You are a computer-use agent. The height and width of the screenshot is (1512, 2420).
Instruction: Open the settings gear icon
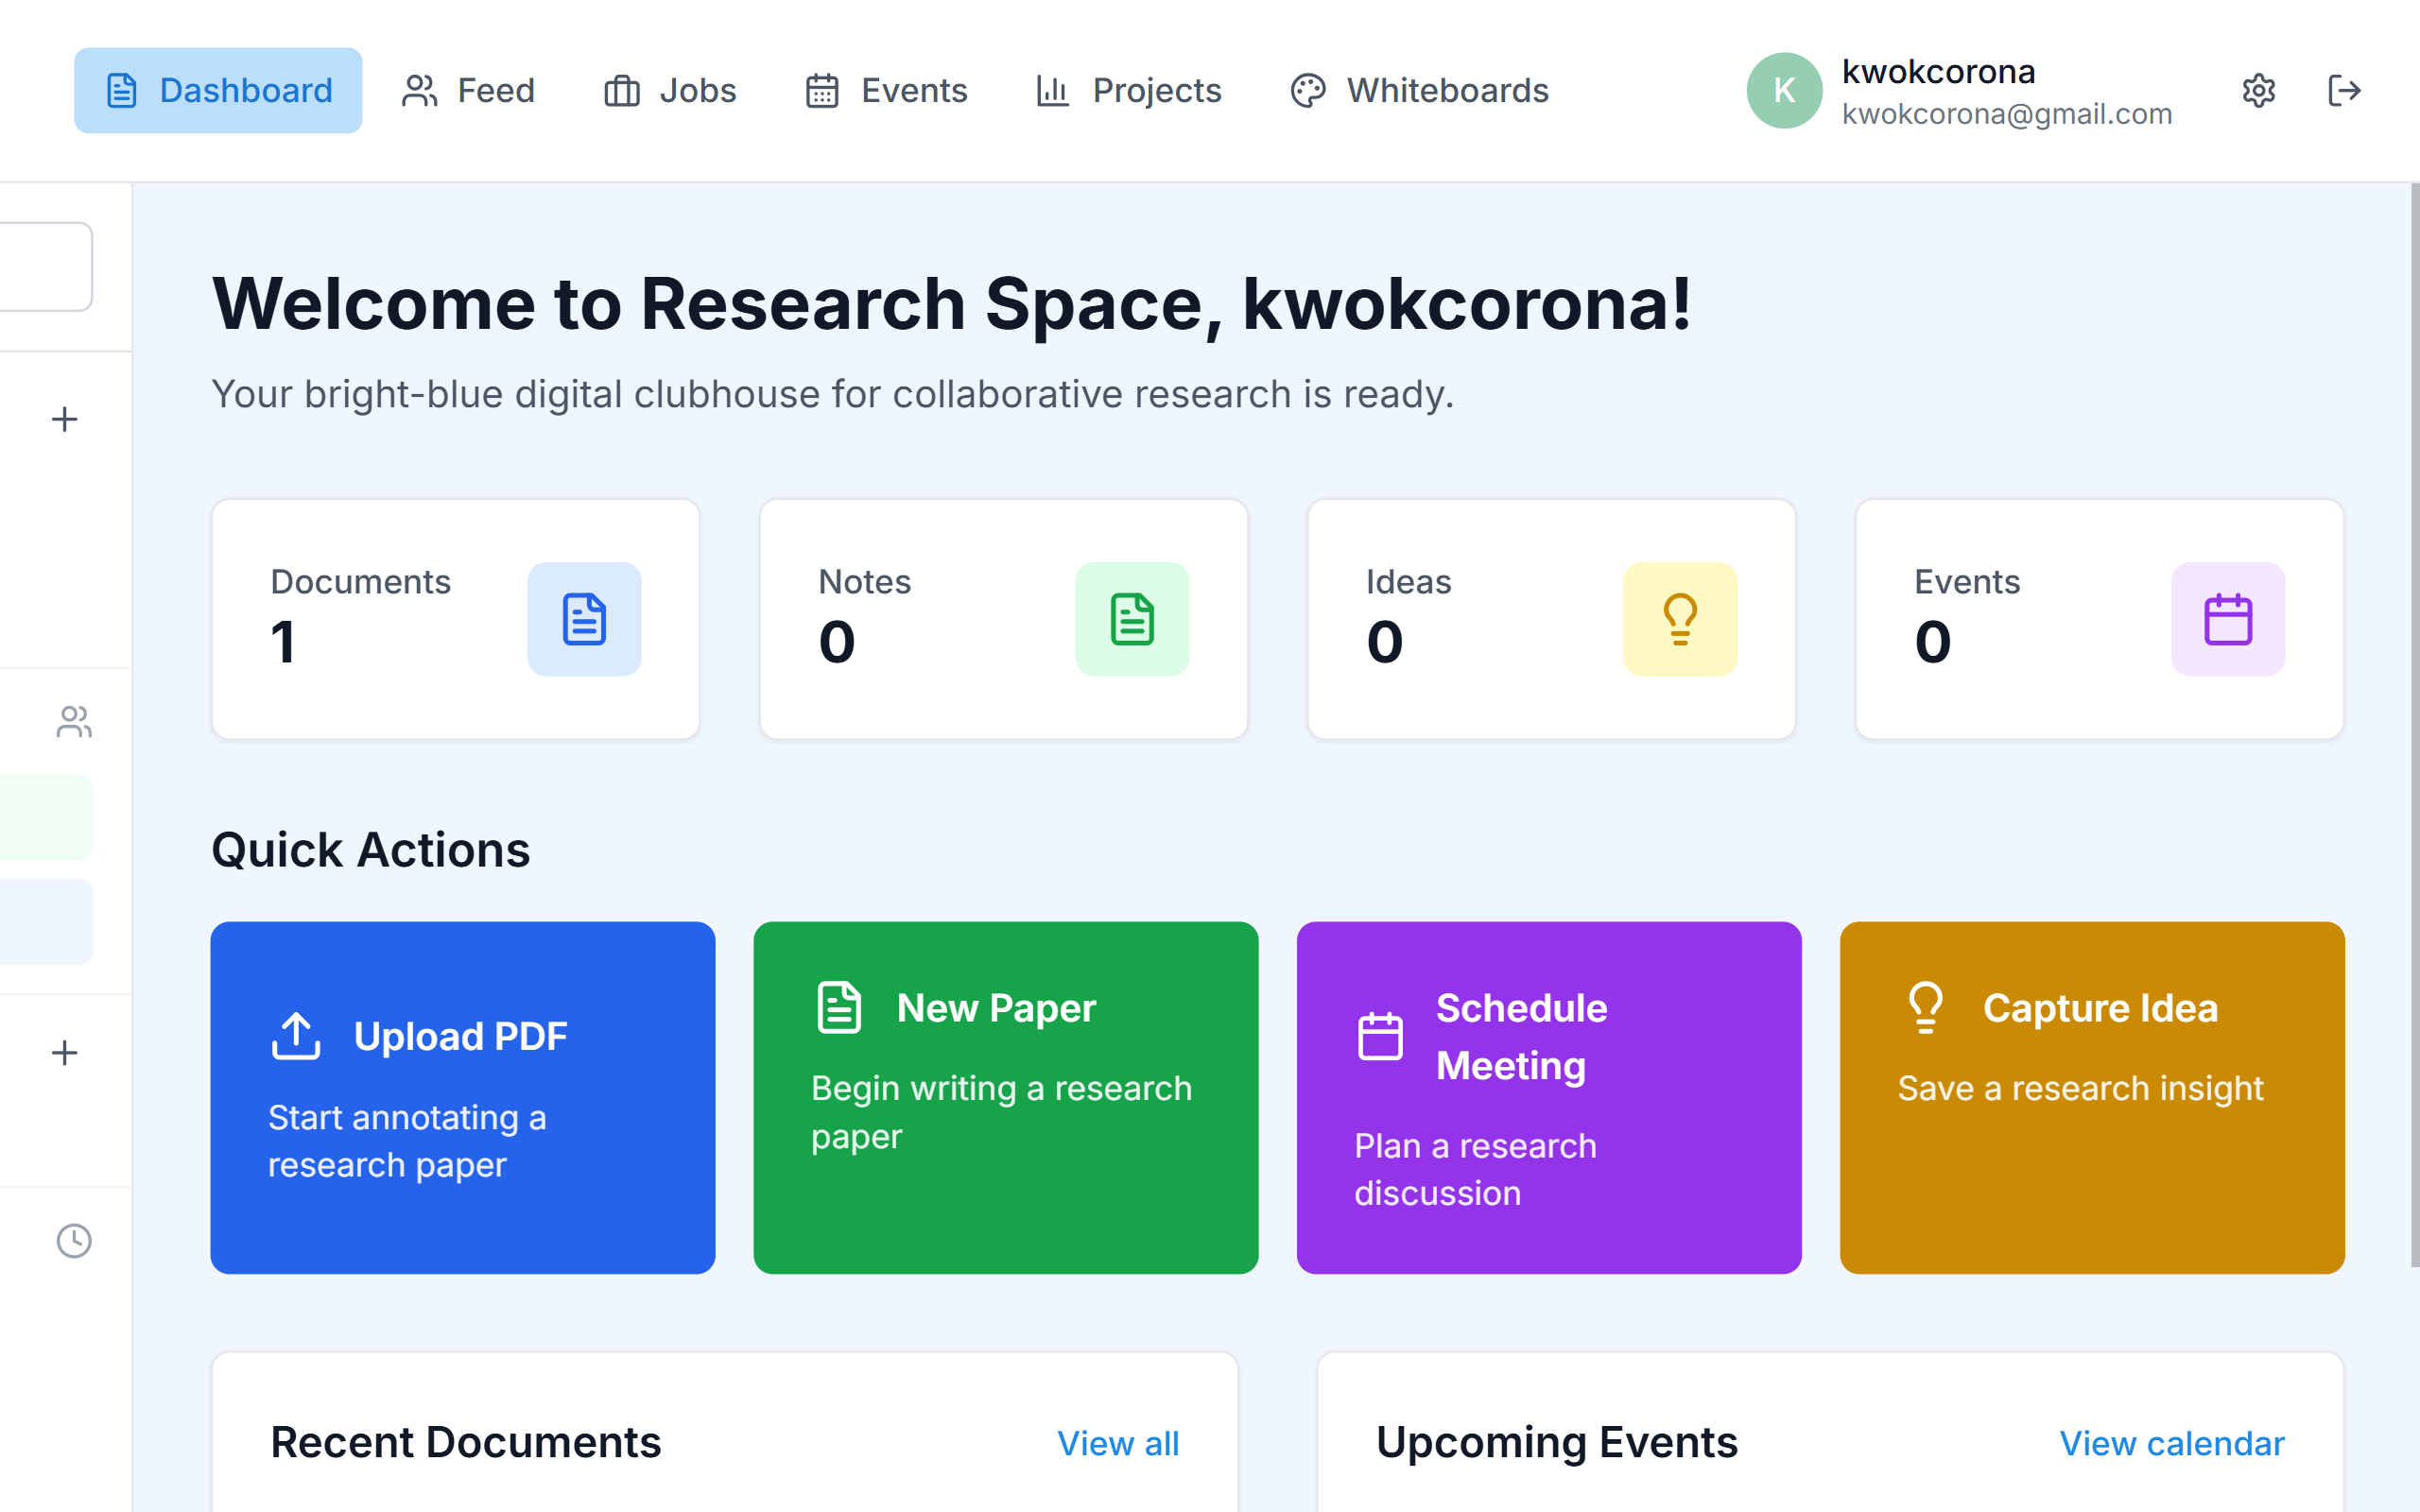(x=2258, y=91)
